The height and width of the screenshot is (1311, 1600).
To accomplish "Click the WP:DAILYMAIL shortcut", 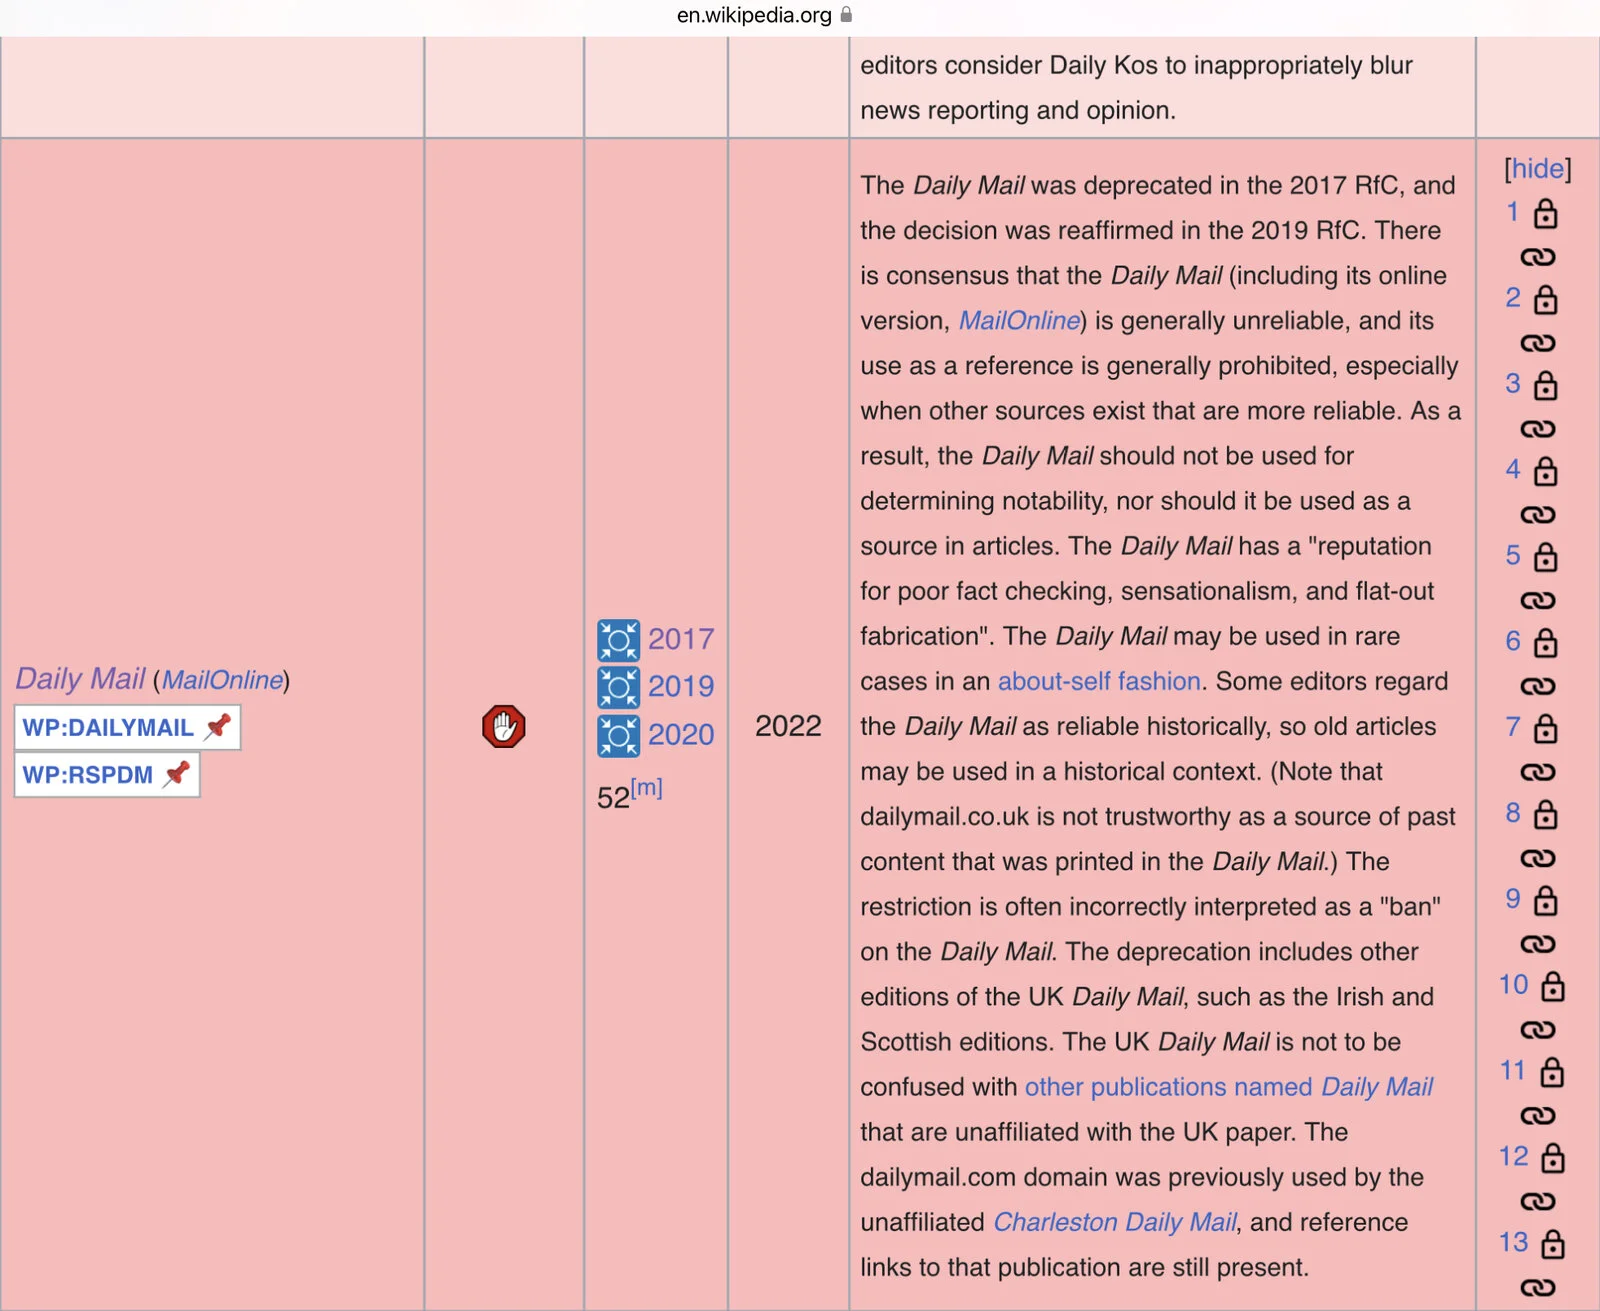I will 108,727.
